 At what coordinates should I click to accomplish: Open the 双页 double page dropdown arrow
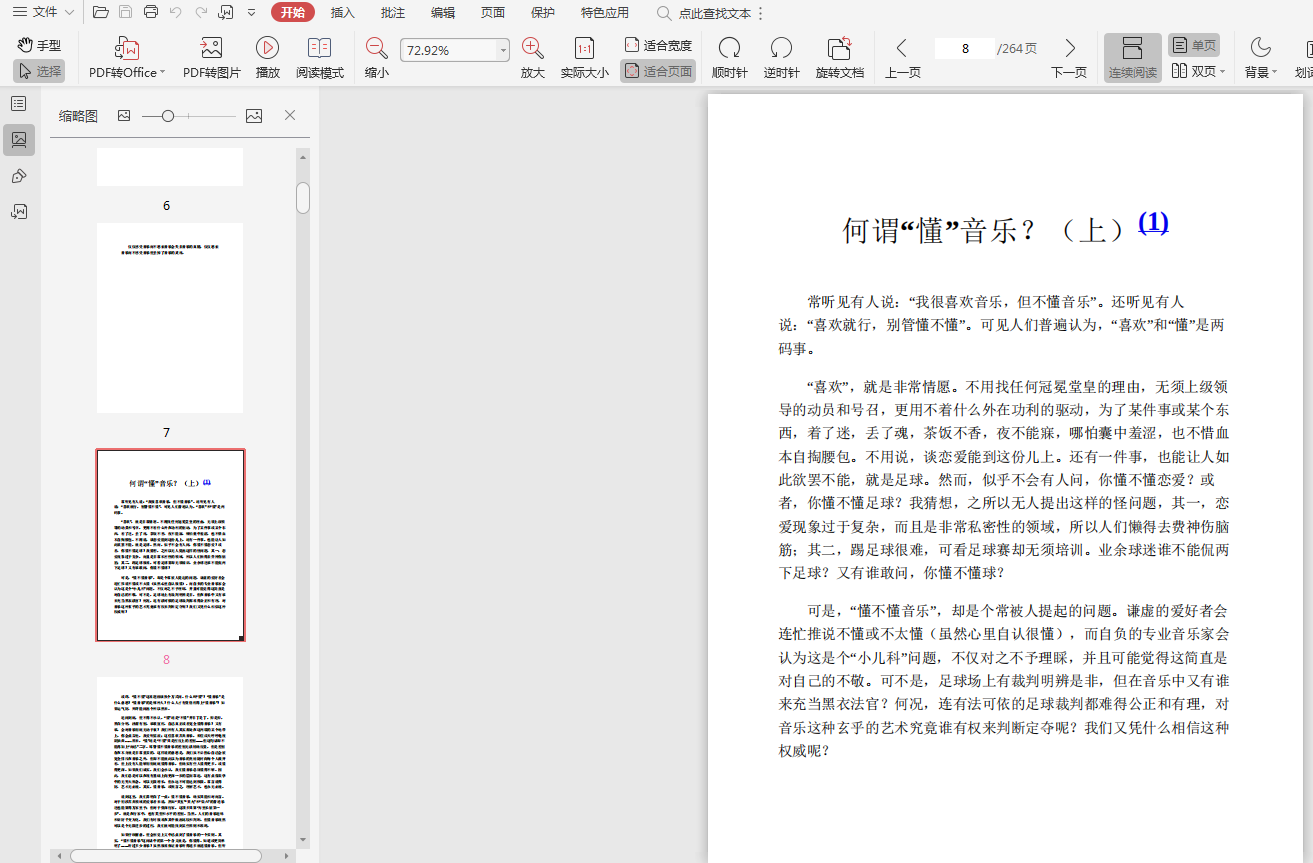(1222, 71)
